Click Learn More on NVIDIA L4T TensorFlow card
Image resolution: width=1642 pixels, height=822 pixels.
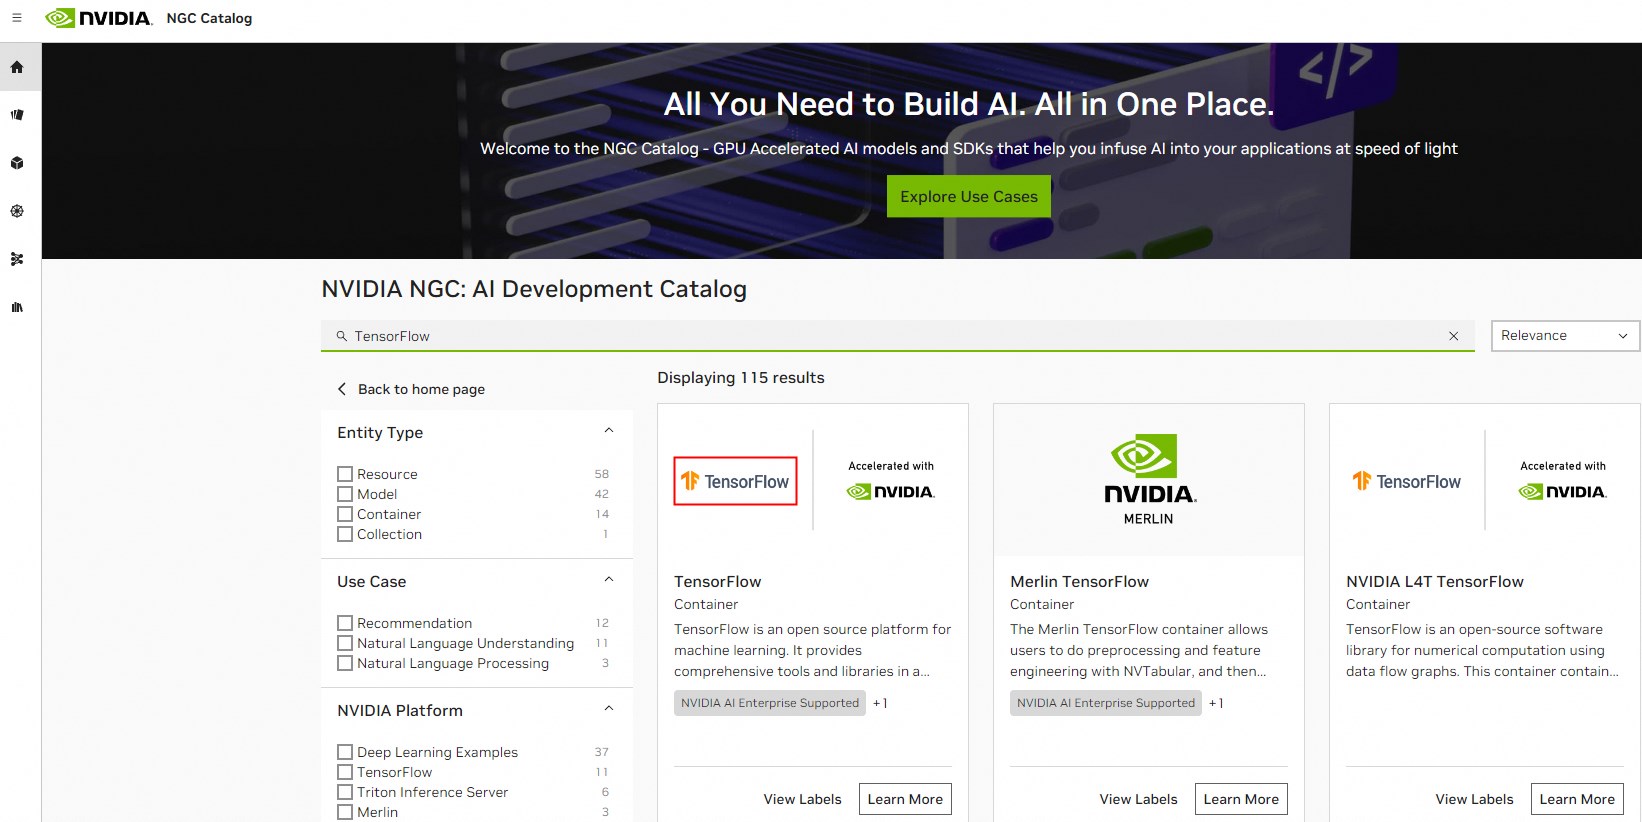[x=1577, y=799]
